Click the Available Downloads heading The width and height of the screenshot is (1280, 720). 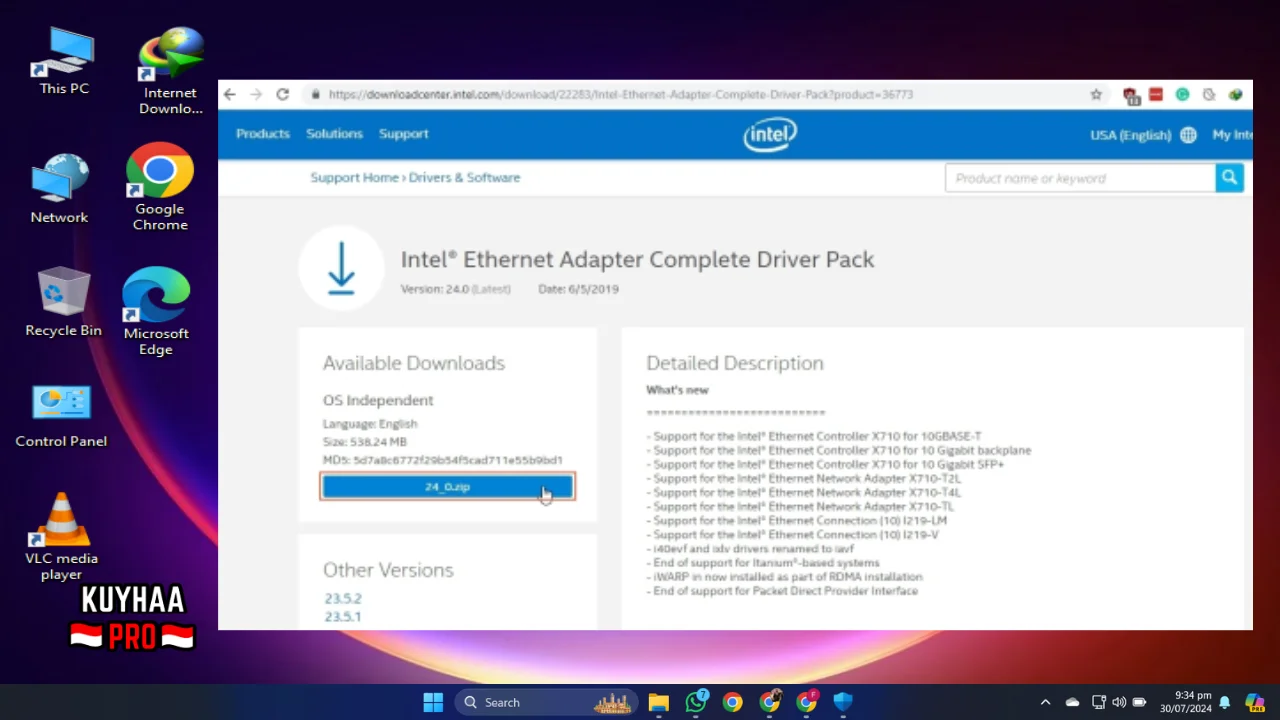click(x=413, y=363)
